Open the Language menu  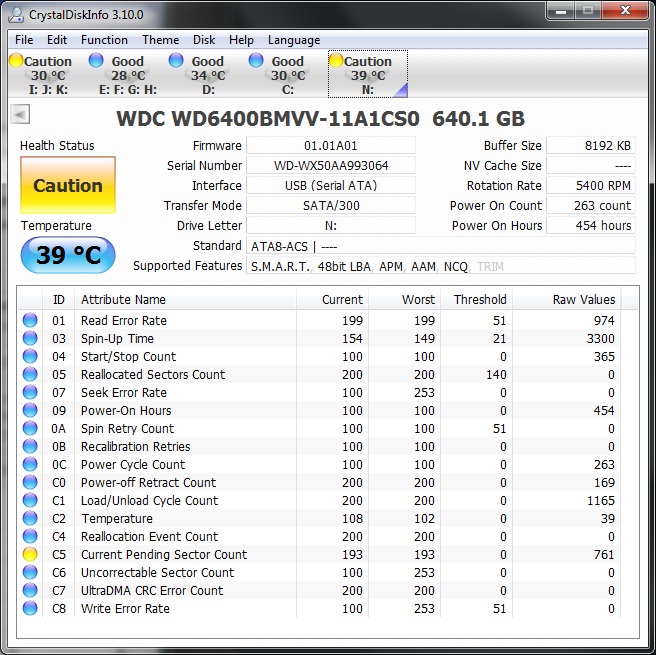294,40
